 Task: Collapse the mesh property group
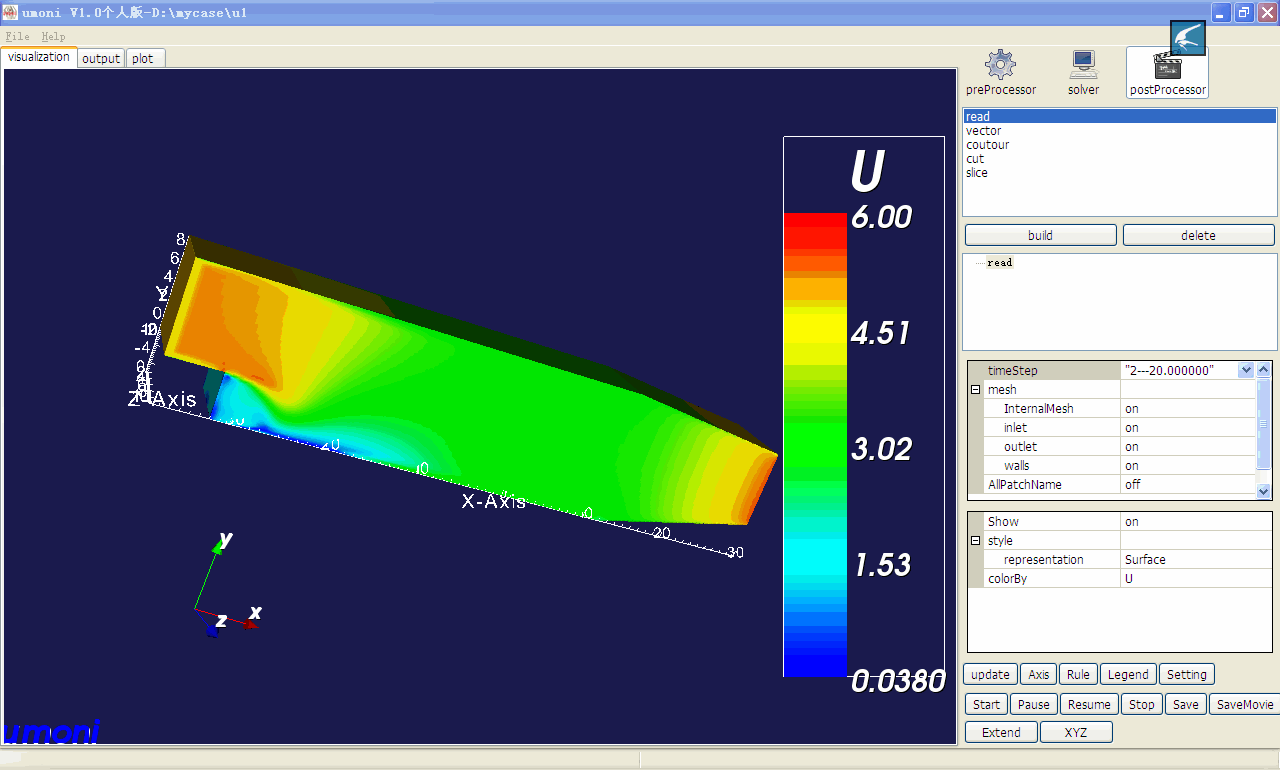(975, 390)
